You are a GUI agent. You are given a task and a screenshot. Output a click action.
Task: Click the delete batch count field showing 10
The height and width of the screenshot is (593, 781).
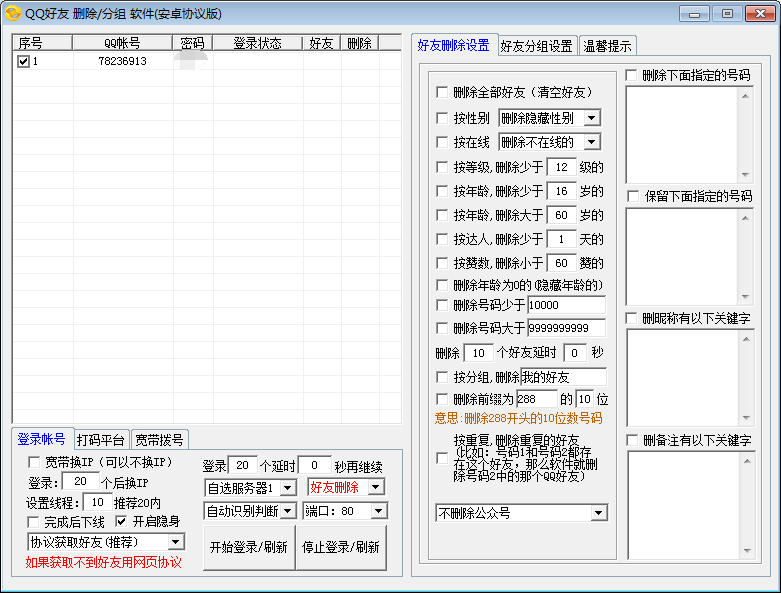pos(478,353)
